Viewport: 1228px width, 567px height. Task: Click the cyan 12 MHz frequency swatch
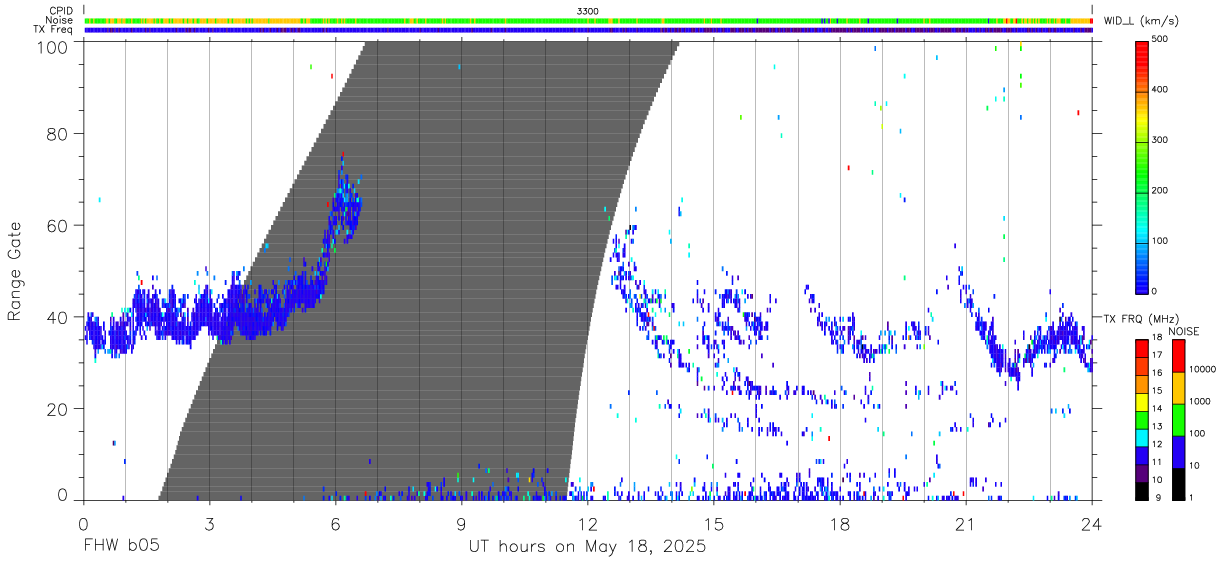[x=1142, y=437]
